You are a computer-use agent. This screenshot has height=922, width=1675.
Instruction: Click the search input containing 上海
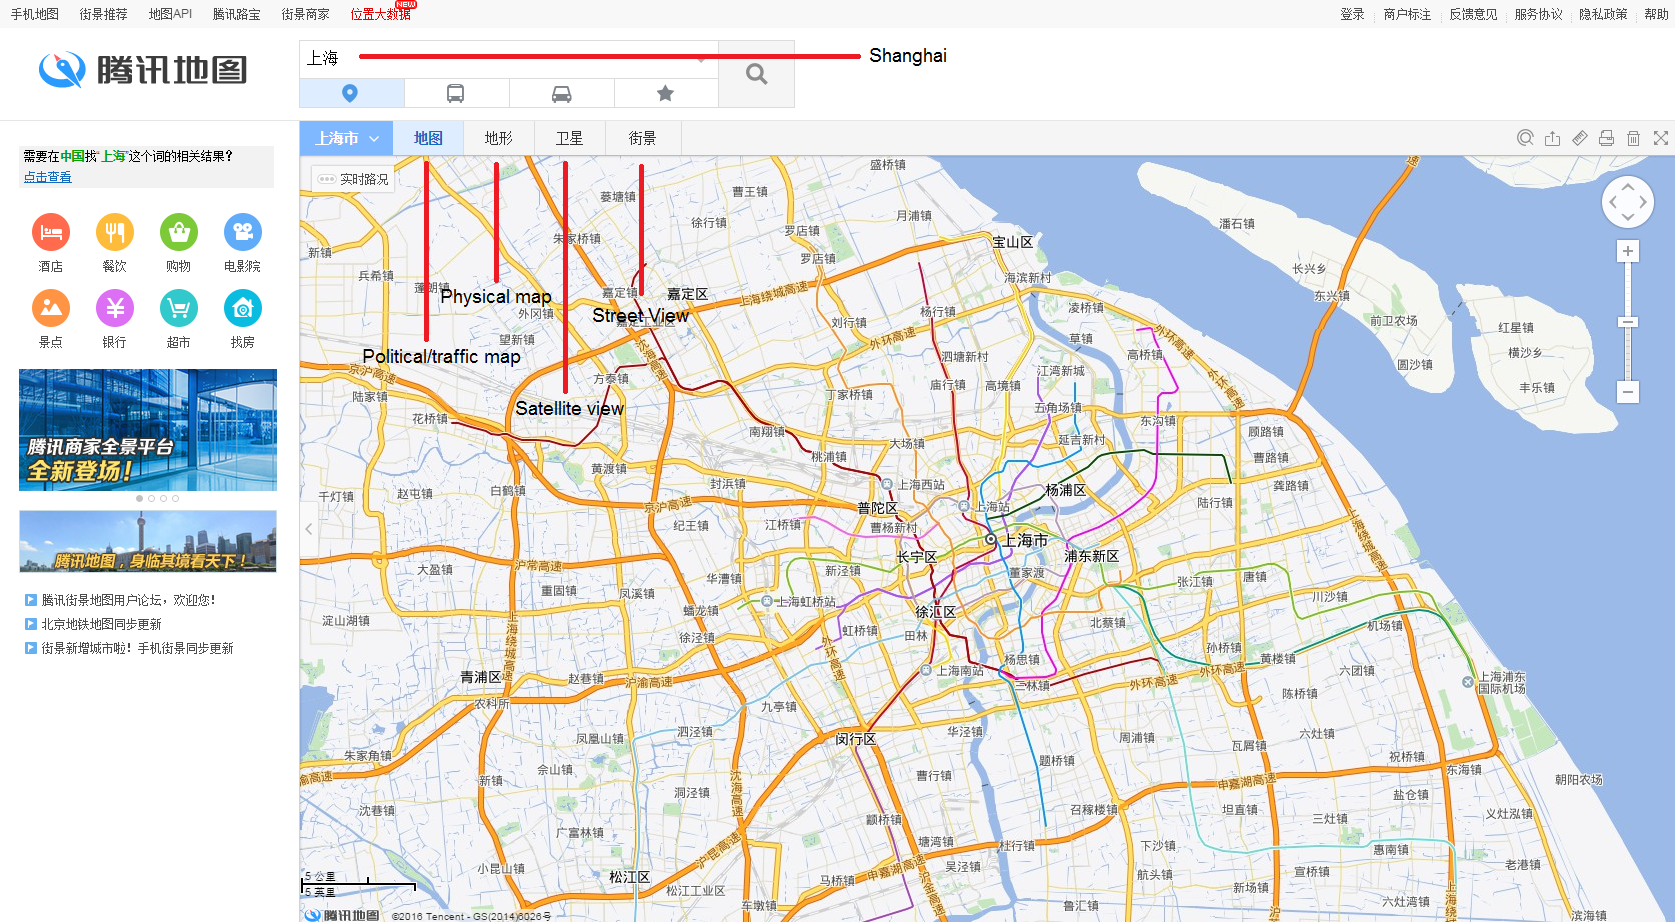click(x=509, y=58)
